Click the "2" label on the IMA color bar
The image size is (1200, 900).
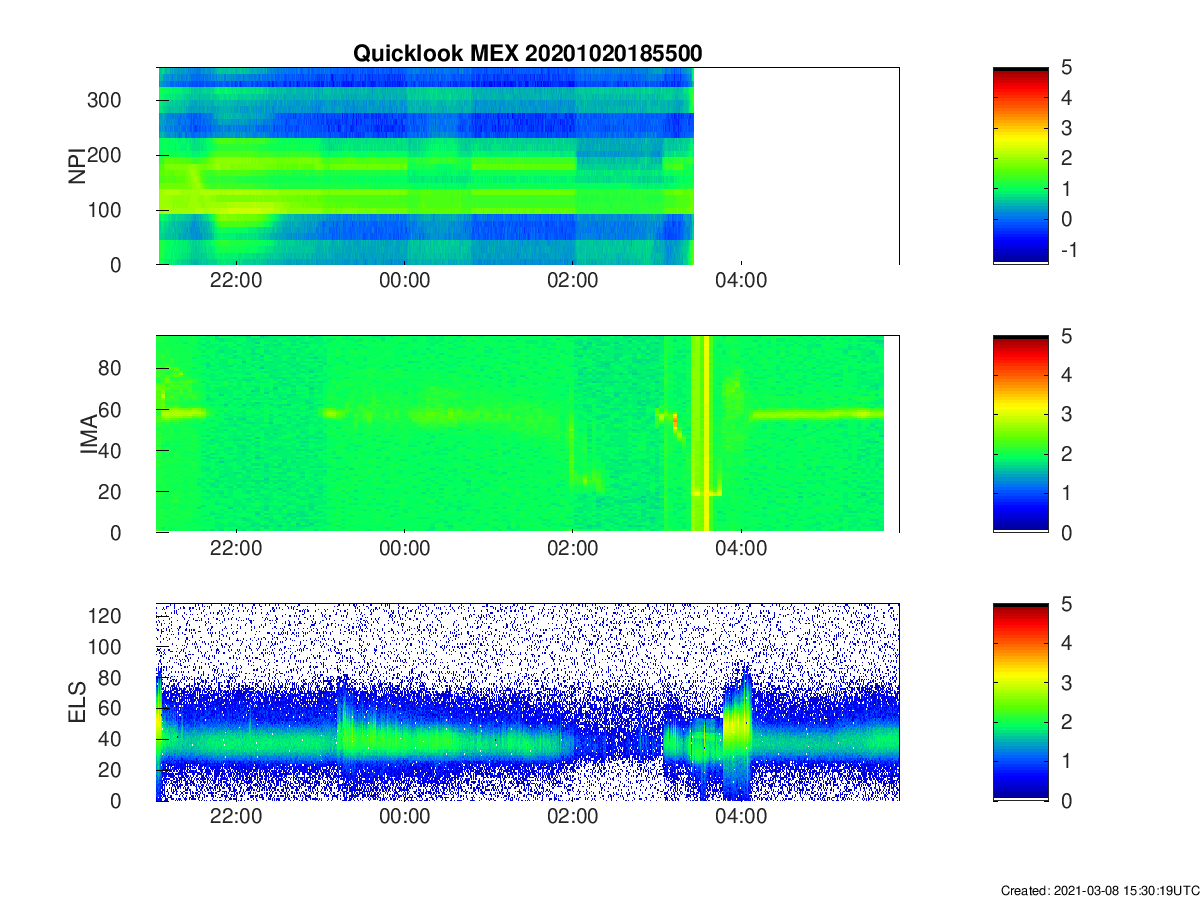(1066, 454)
